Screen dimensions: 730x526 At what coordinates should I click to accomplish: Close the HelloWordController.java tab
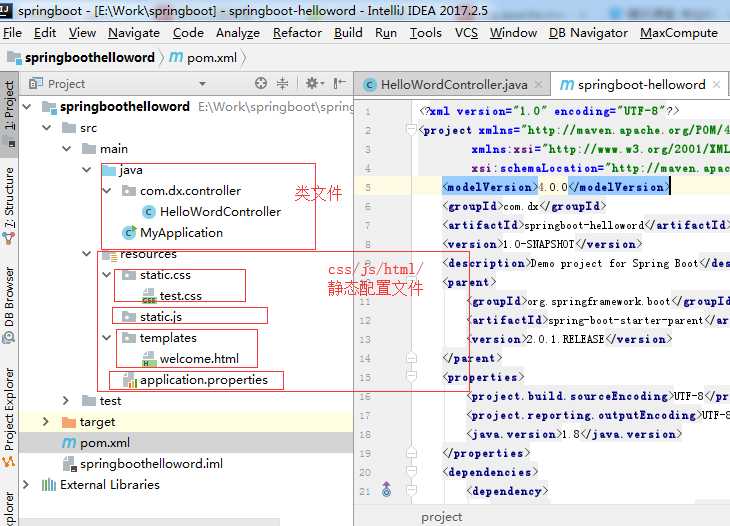(x=538, y=84)
